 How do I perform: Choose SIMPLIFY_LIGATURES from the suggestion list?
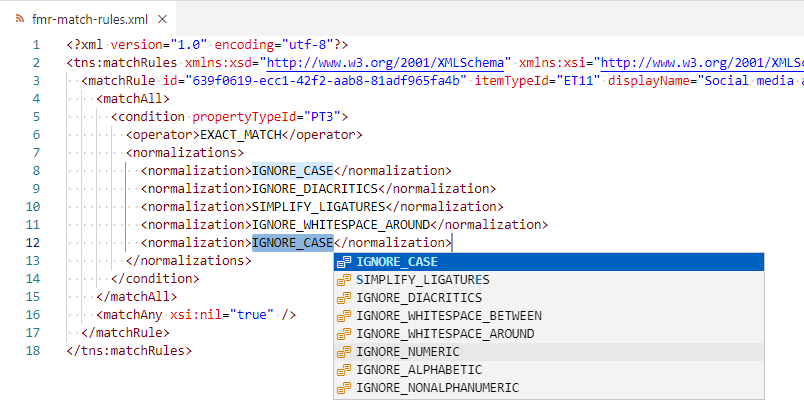(549, 280)
